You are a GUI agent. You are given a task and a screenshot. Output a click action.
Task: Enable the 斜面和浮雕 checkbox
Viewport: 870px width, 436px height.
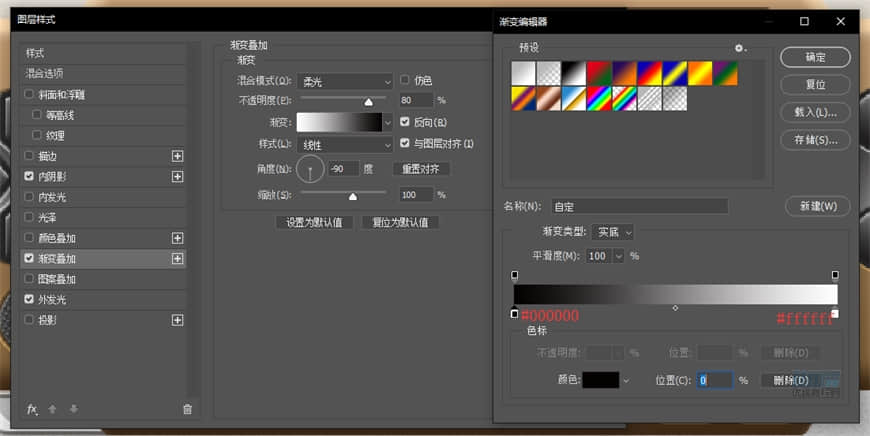(29, 94)
